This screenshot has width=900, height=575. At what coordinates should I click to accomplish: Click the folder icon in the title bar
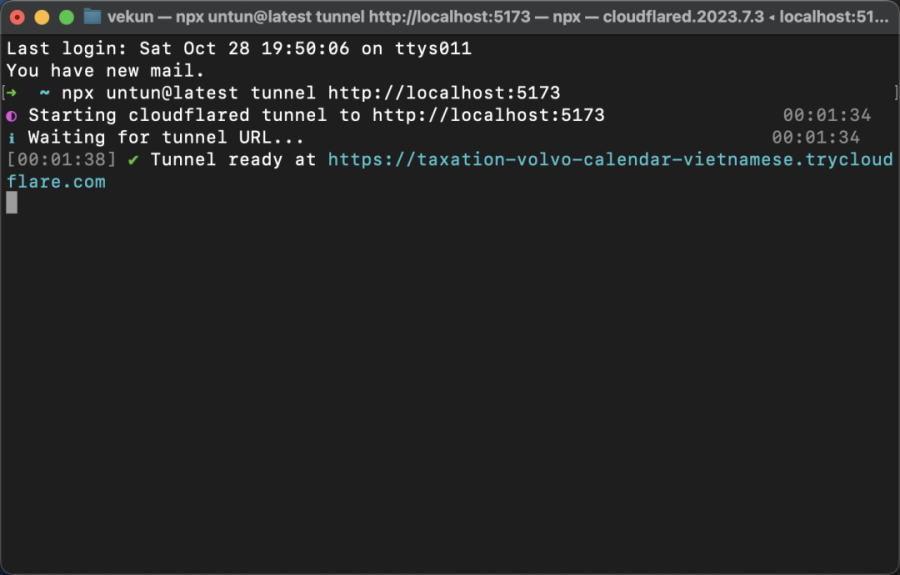tap(93, 17)
